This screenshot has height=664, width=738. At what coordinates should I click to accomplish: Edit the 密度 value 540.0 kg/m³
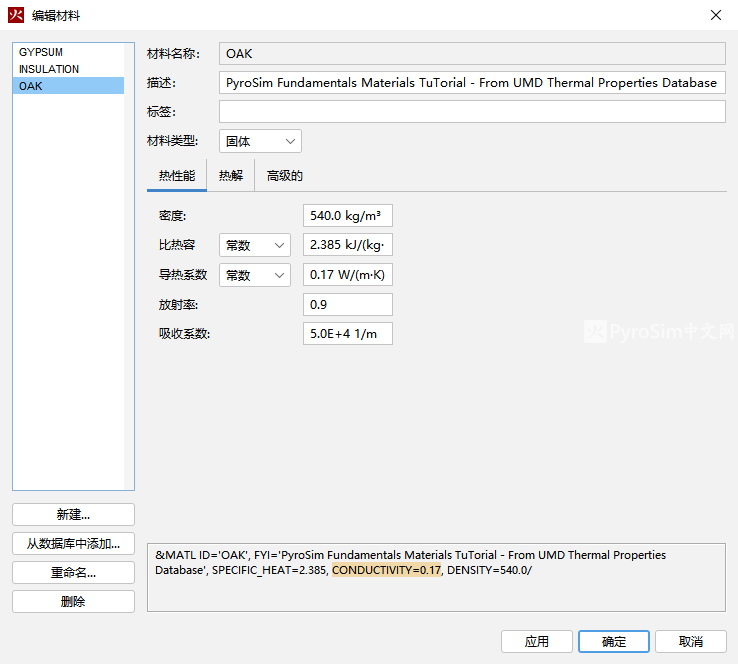pyautogui.click(x=348, y=216)
